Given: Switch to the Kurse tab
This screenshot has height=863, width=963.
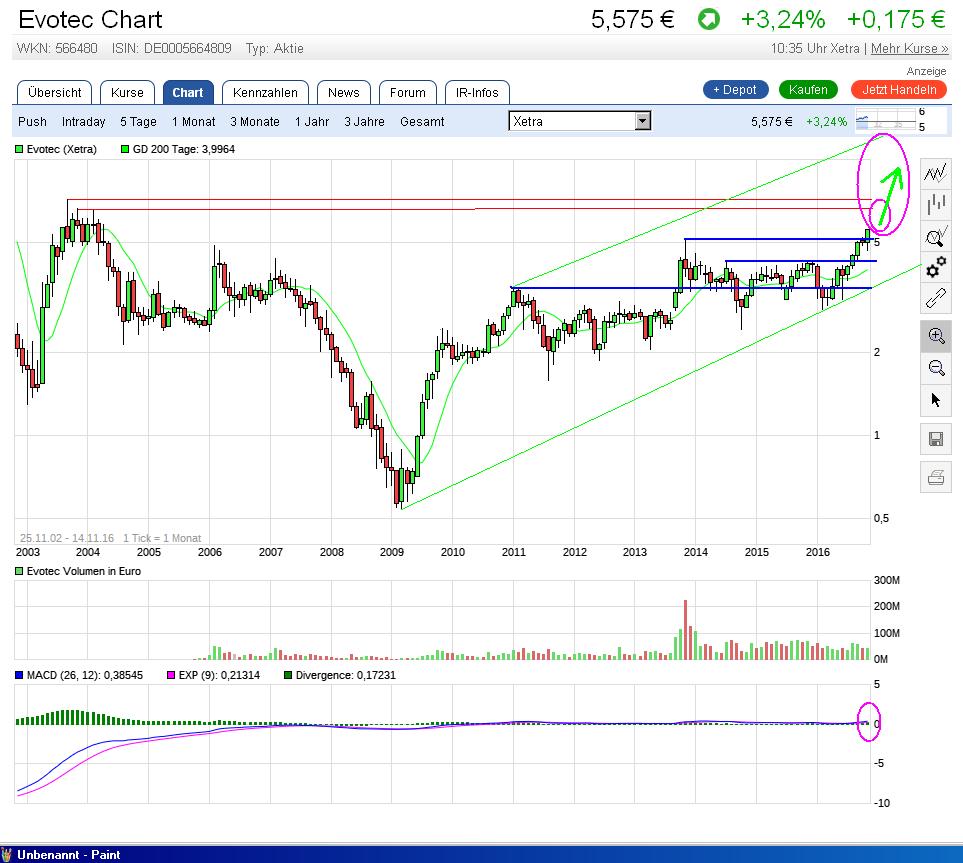Looking at the screenshot, I should [127, 93].
